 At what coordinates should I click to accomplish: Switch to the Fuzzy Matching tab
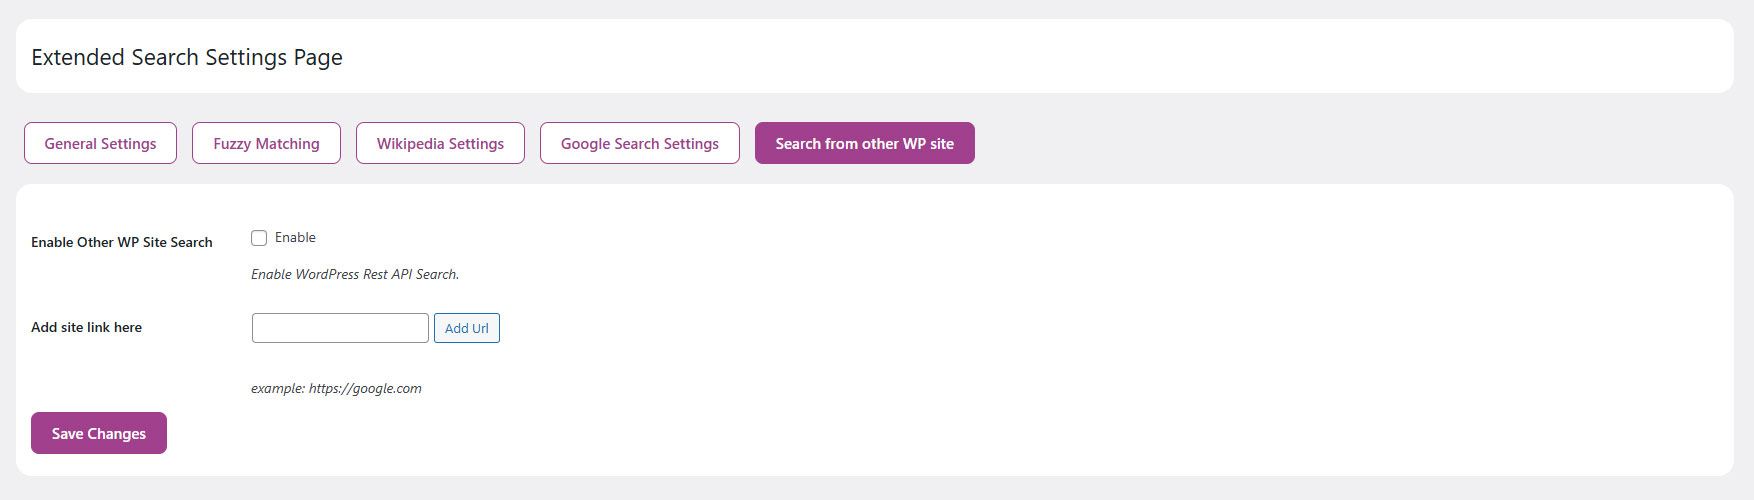[x=266, y=143]
